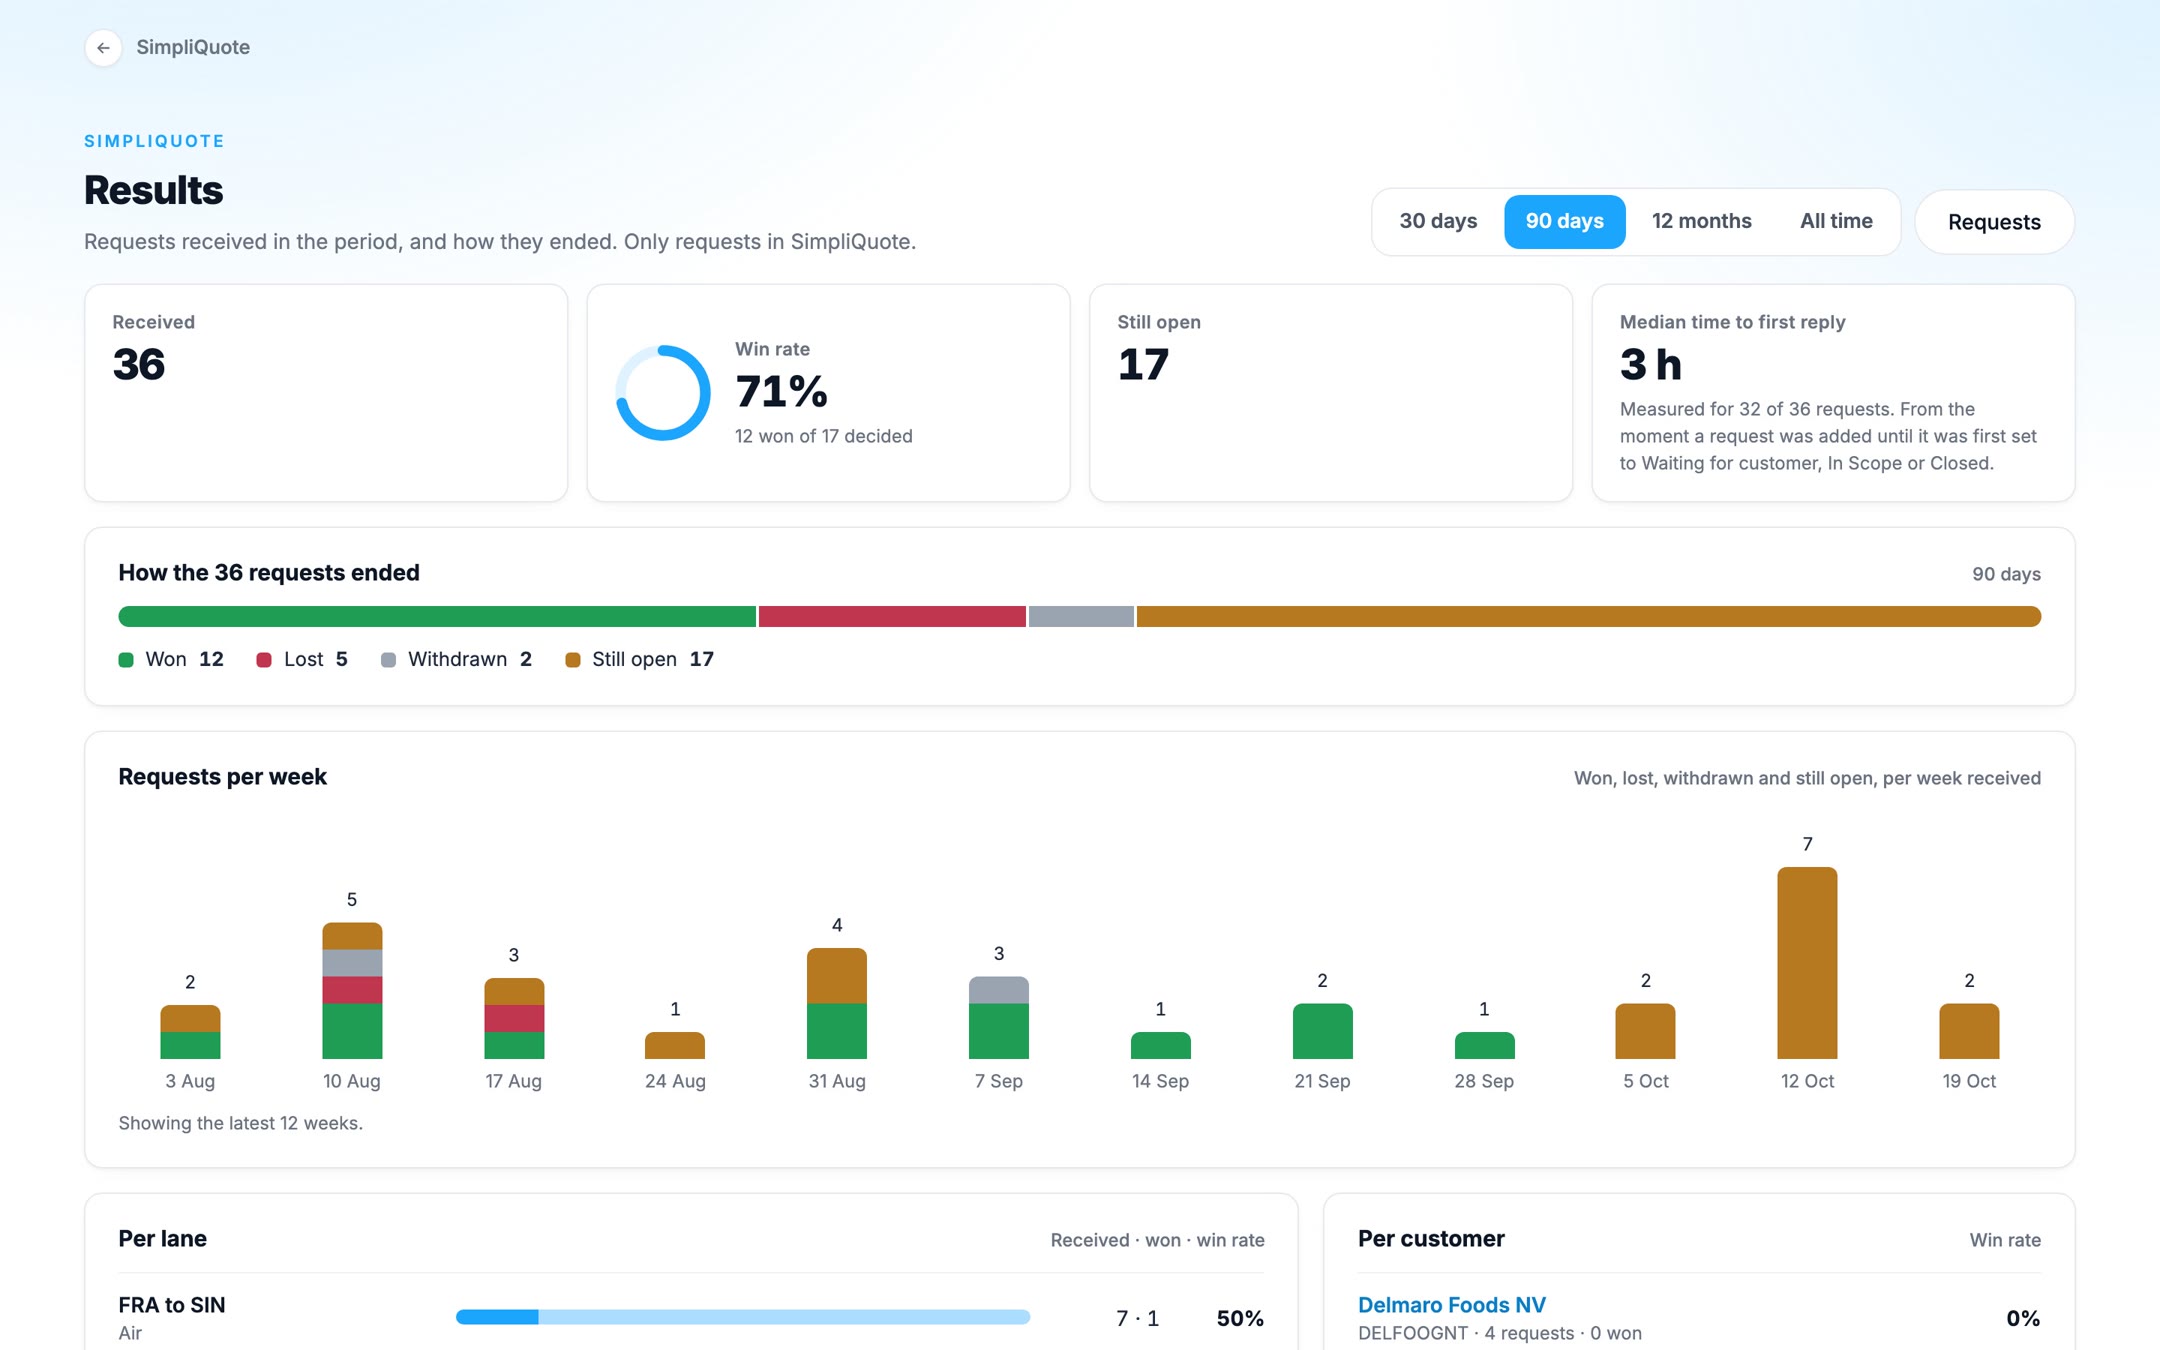
Task: Click the 21 Sep weekly bar
Action: click(1322, 1032)
